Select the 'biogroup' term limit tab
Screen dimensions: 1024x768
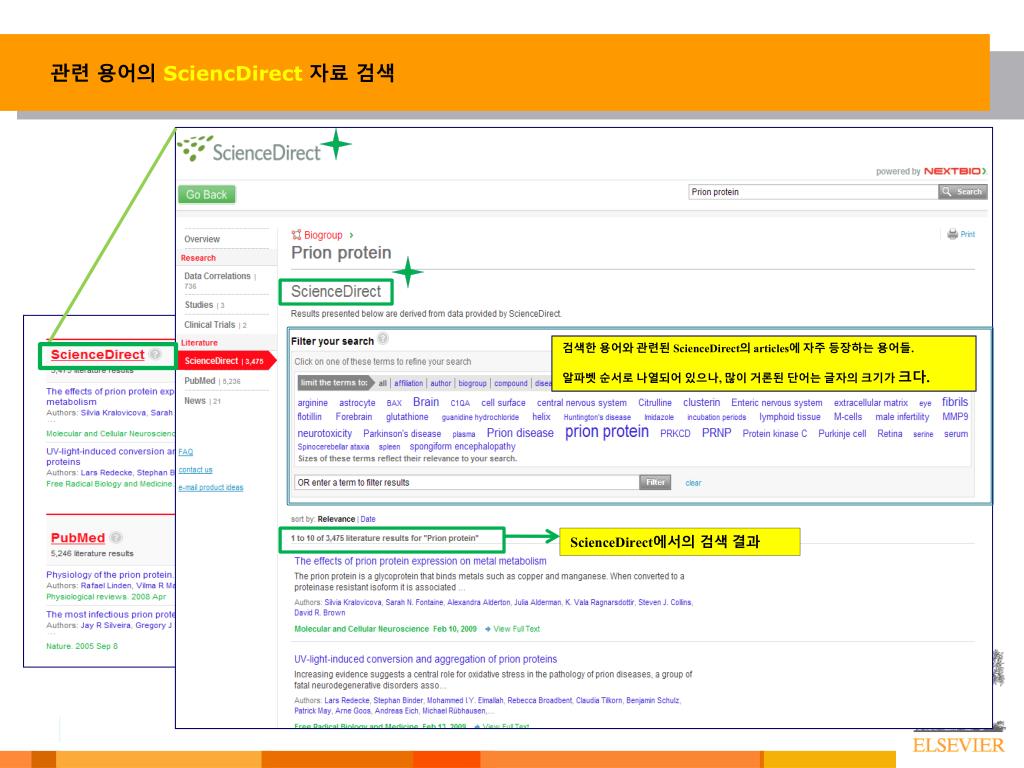pos(472,383)
